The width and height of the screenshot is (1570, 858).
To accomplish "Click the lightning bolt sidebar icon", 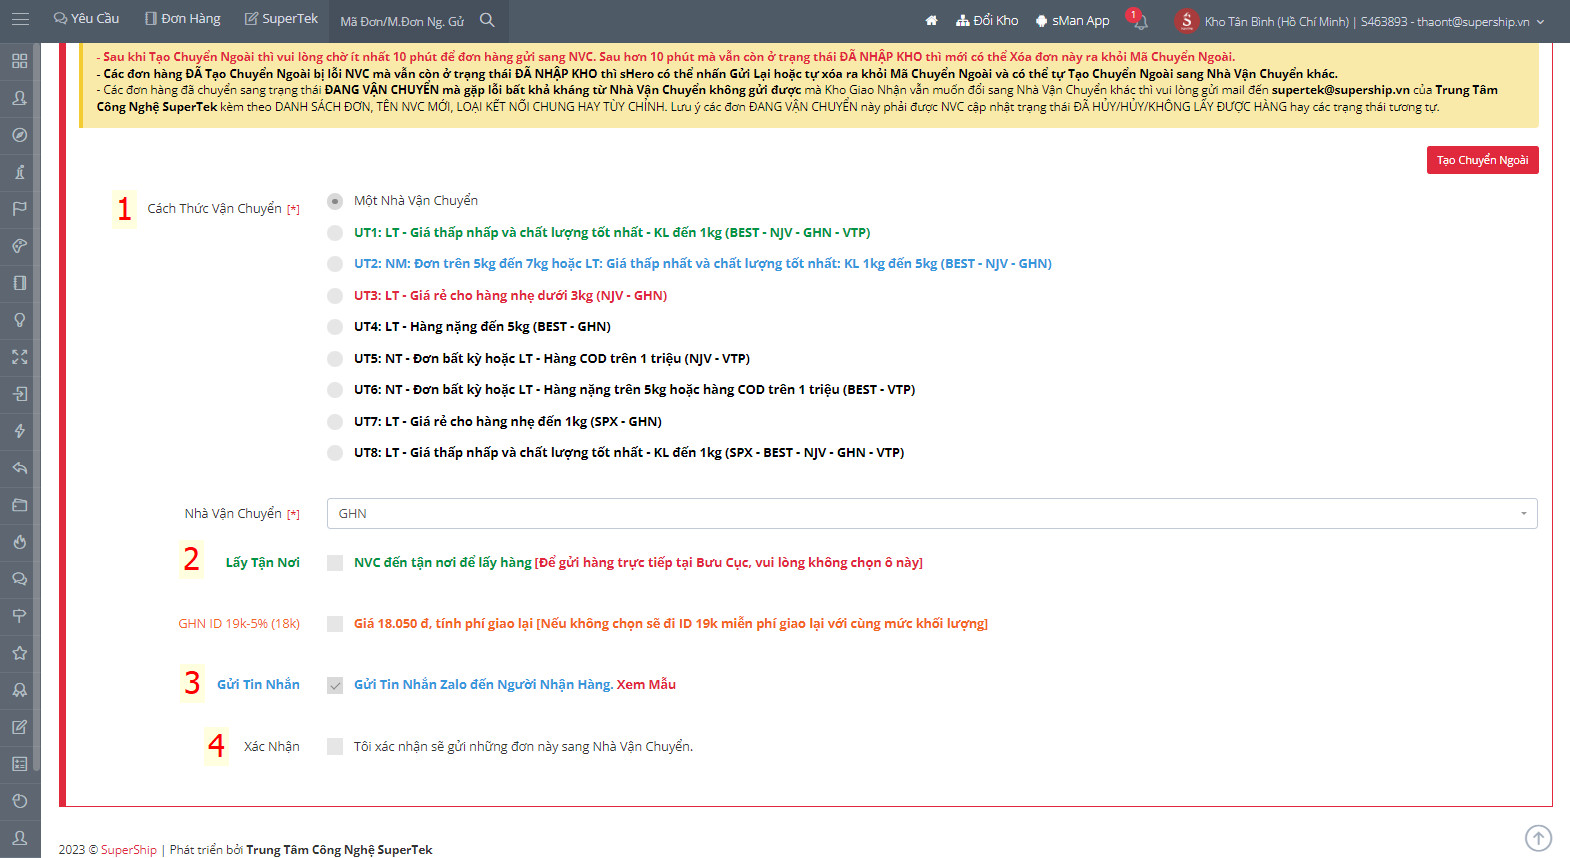I will (19, 431).
